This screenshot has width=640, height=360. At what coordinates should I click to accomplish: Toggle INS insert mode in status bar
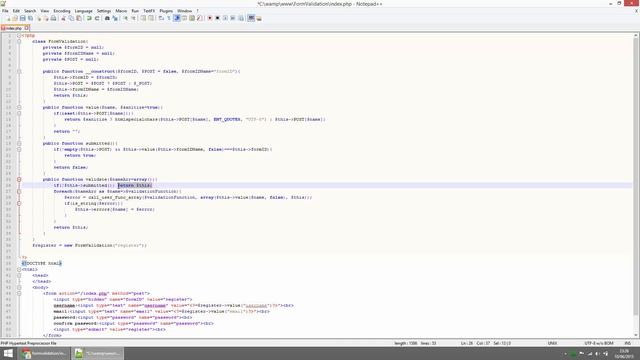click(627, 343)
